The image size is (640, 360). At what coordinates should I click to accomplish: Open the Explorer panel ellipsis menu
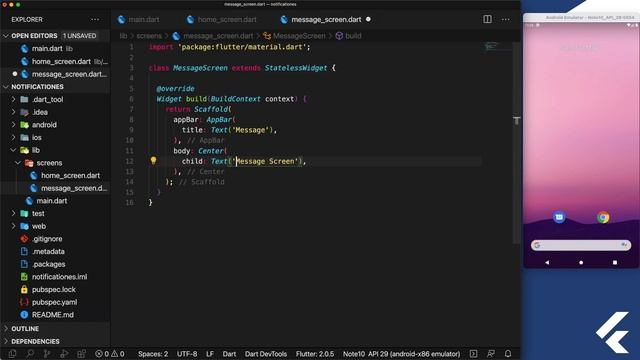95,19
